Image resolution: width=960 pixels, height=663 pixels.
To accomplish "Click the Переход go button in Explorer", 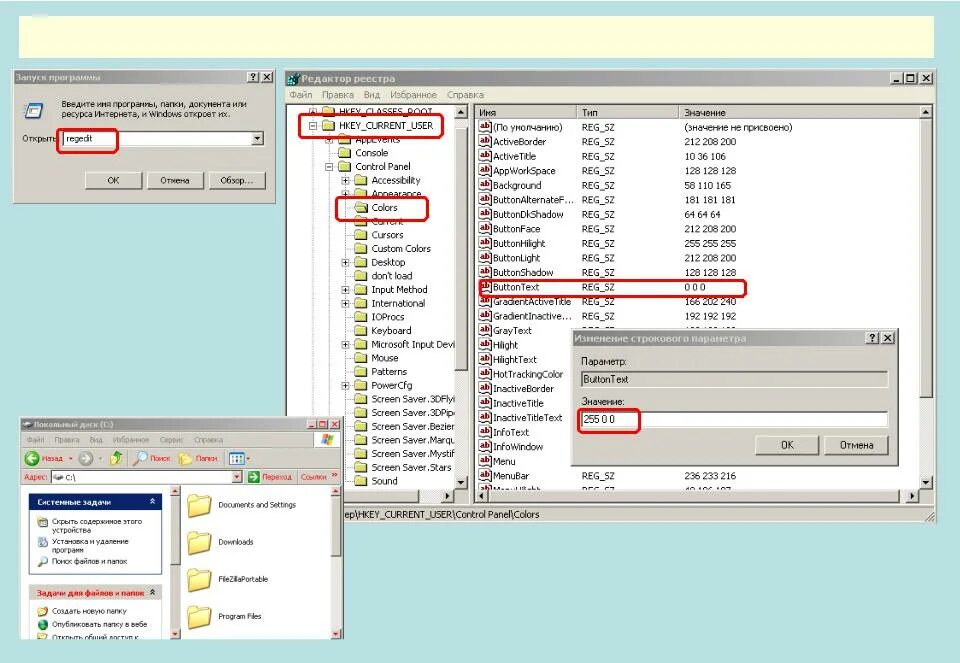I will click(270, 477).
